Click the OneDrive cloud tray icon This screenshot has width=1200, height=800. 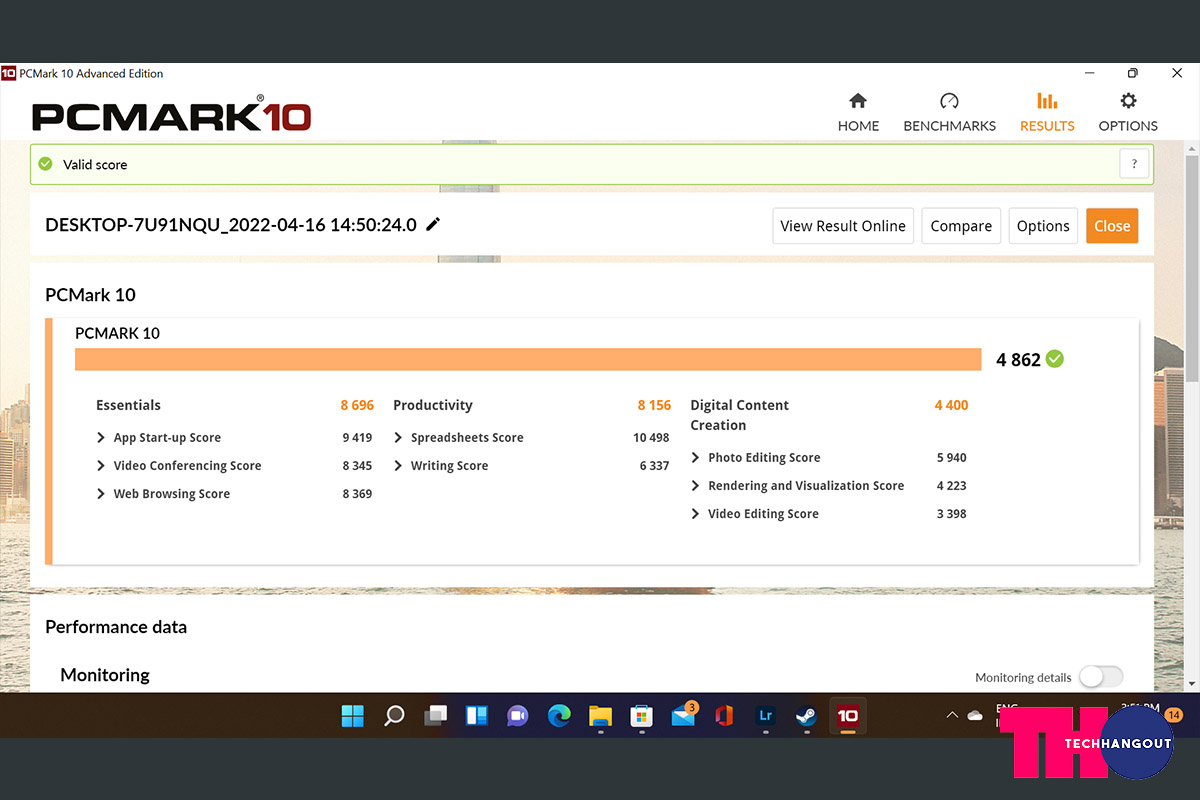click(x=975, y=716)
